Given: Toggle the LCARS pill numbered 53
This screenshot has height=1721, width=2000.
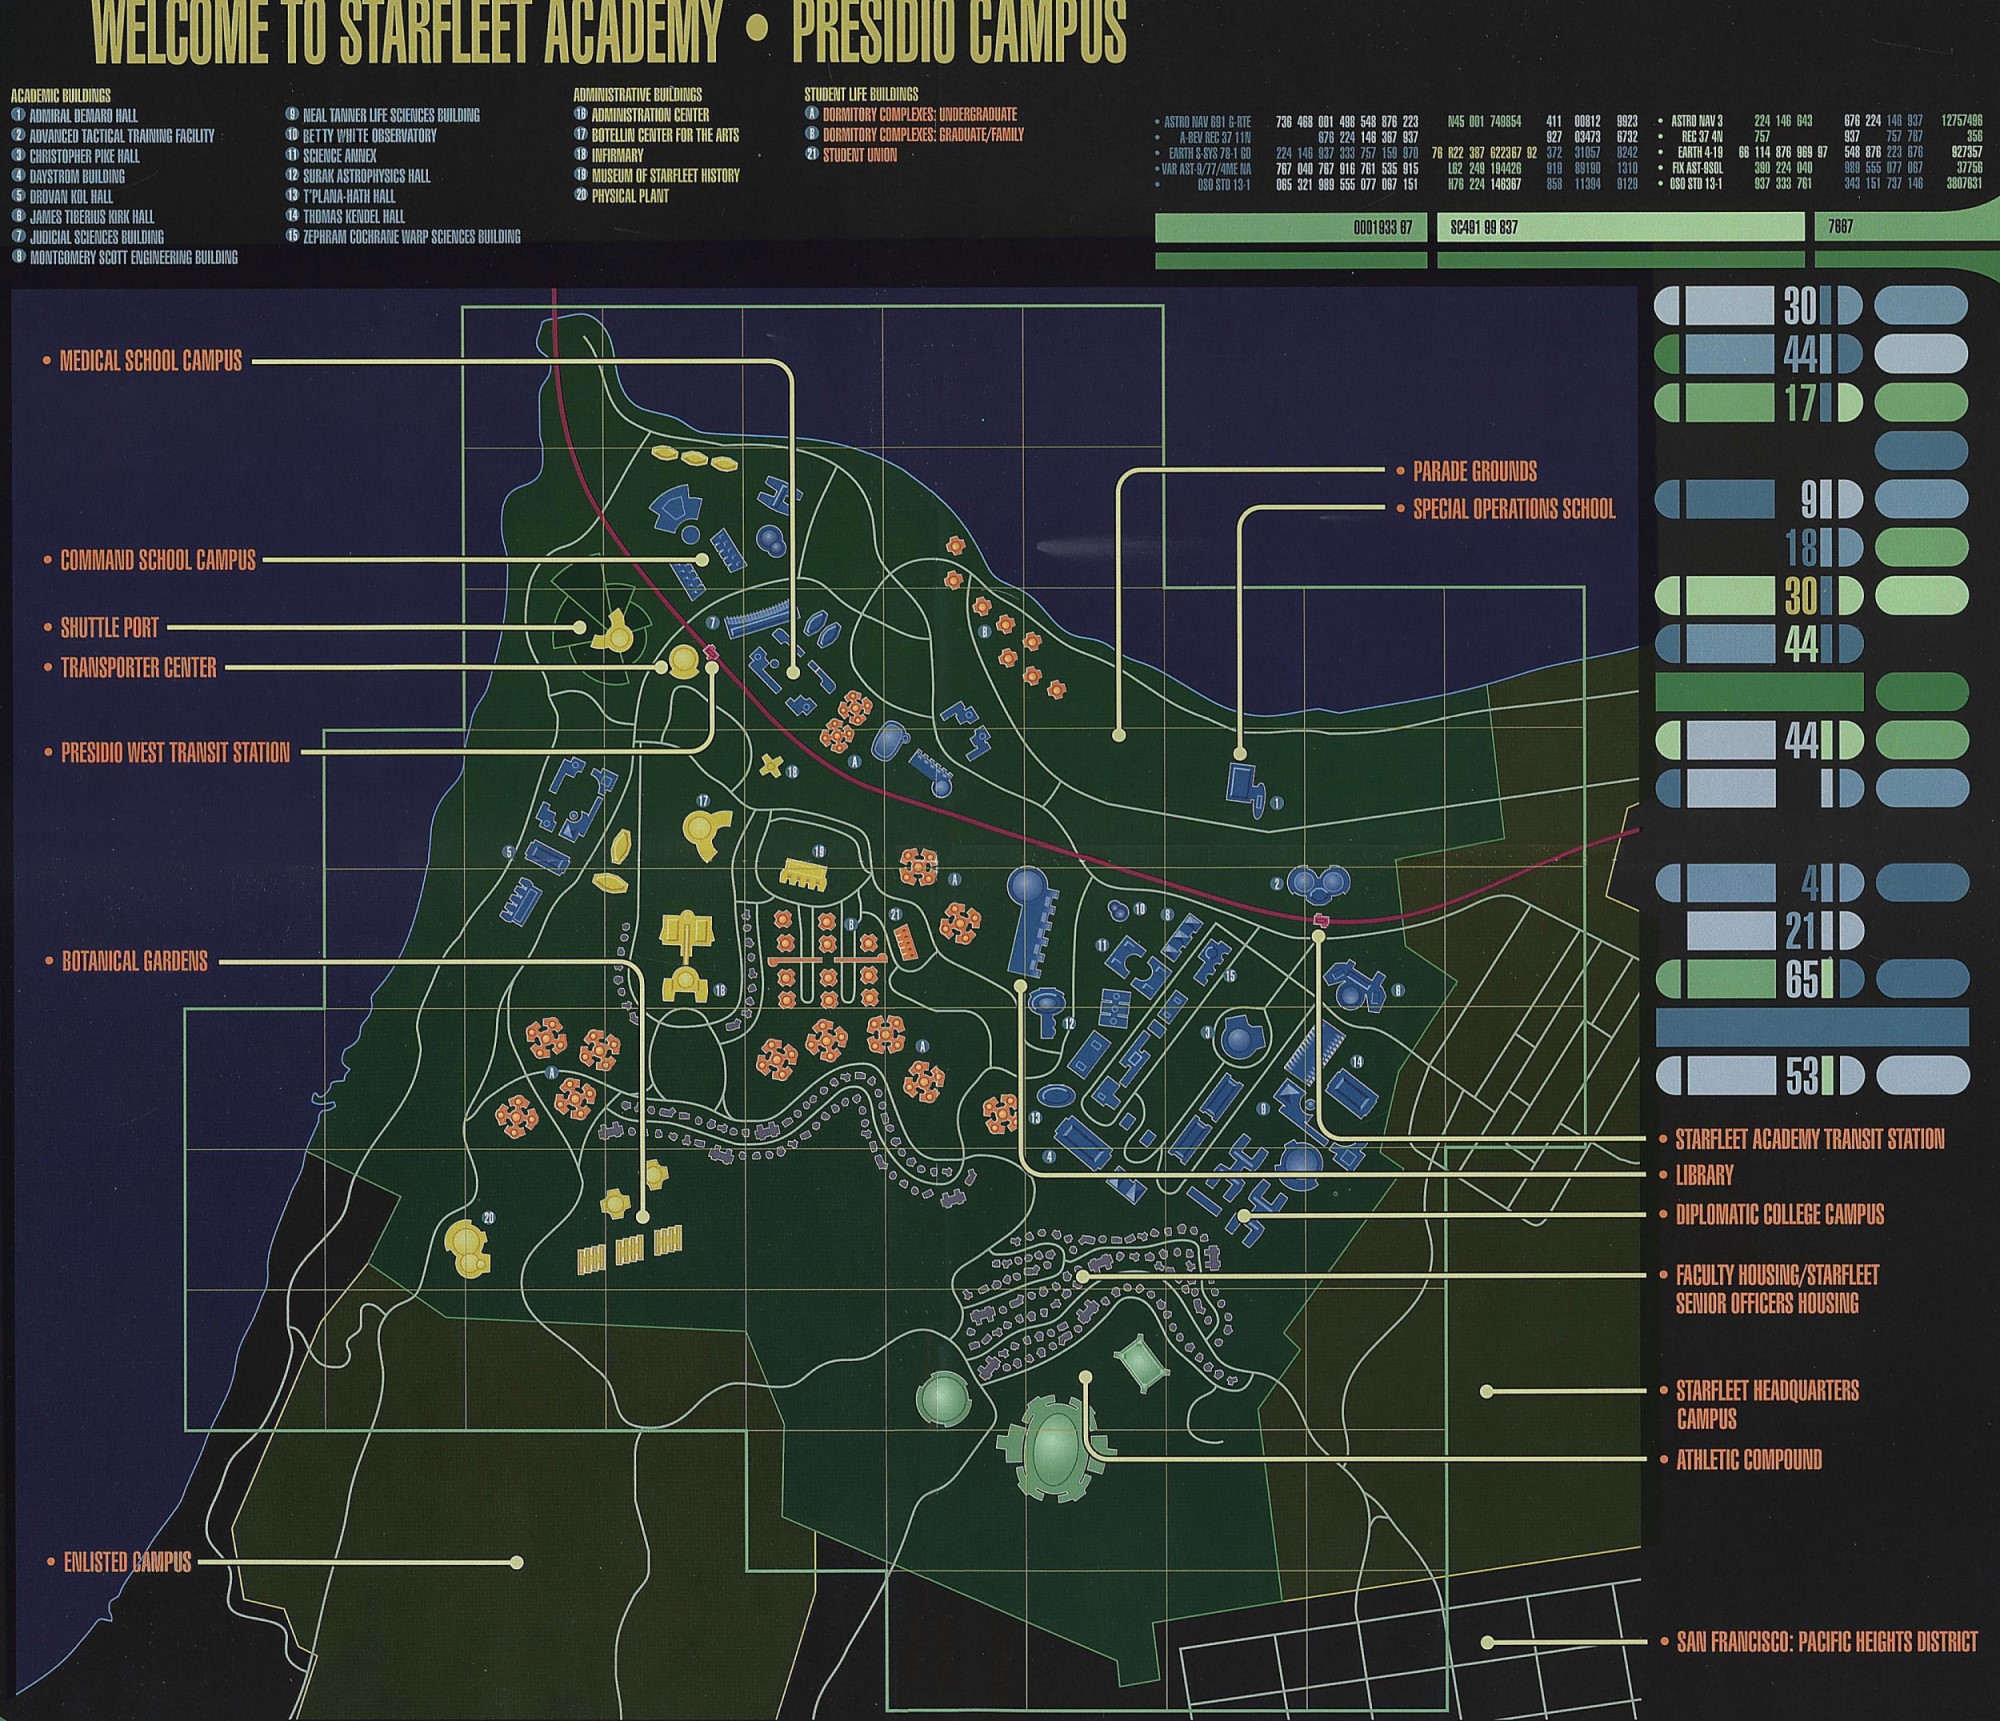Looking at the screenshot, I should click(1760, 1076).
